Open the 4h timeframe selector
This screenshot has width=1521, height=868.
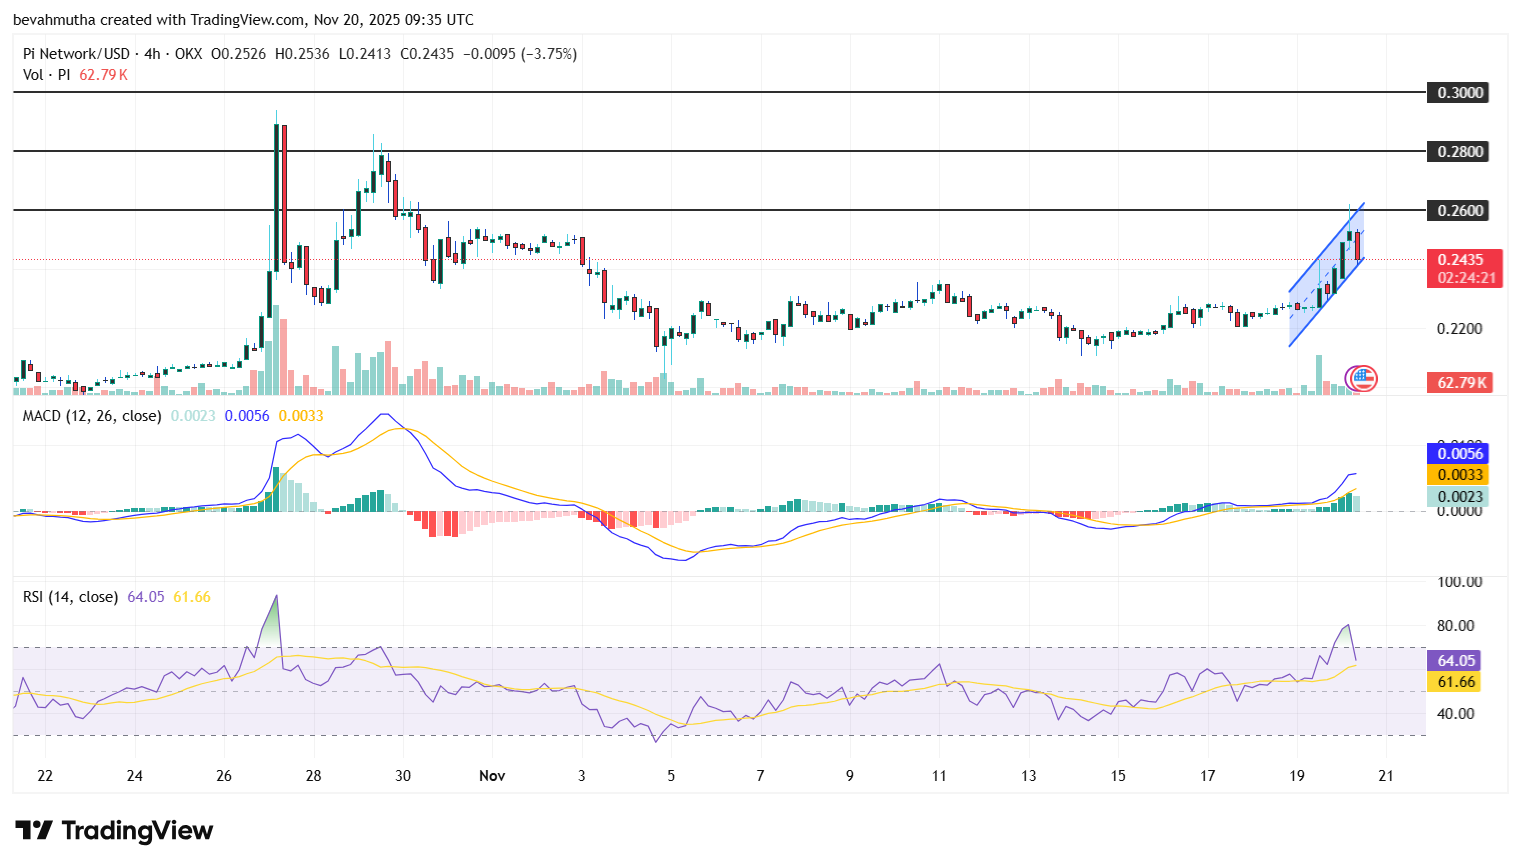tap(150, 54)
